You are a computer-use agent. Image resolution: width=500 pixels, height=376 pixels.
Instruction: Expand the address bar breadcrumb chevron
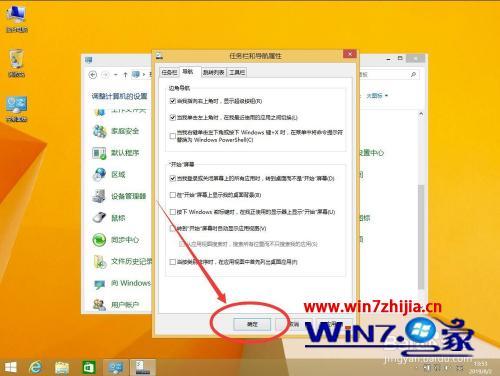pyautogui.click(x=144, y=75)
